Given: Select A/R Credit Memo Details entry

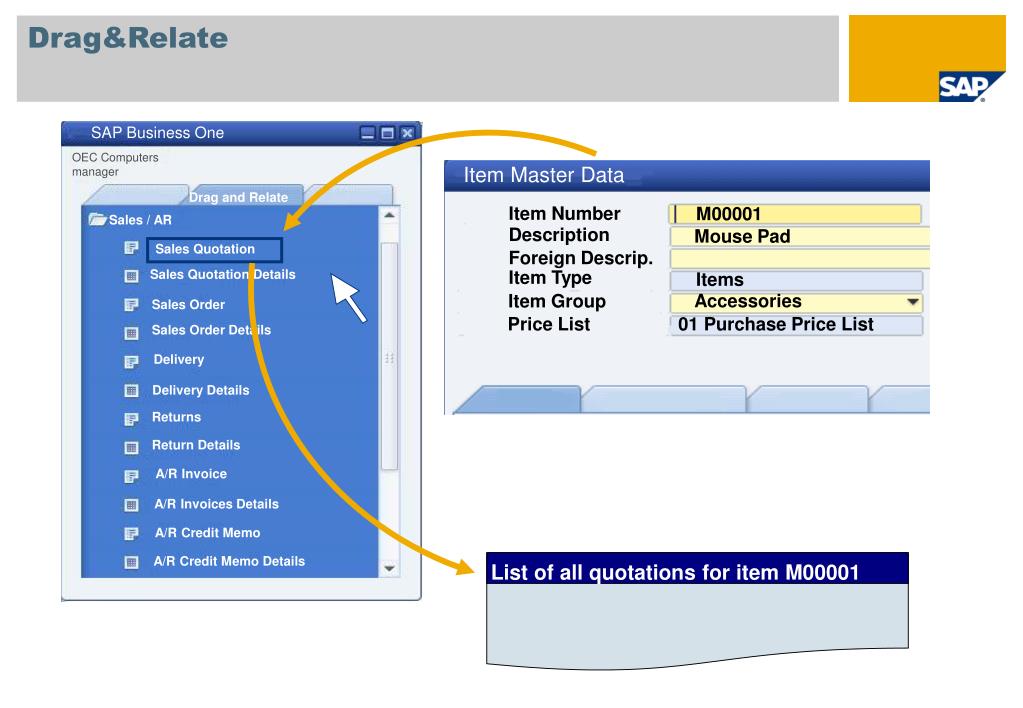Looking at the screenshot, I should pyautogui.click(x=229, y=562).
